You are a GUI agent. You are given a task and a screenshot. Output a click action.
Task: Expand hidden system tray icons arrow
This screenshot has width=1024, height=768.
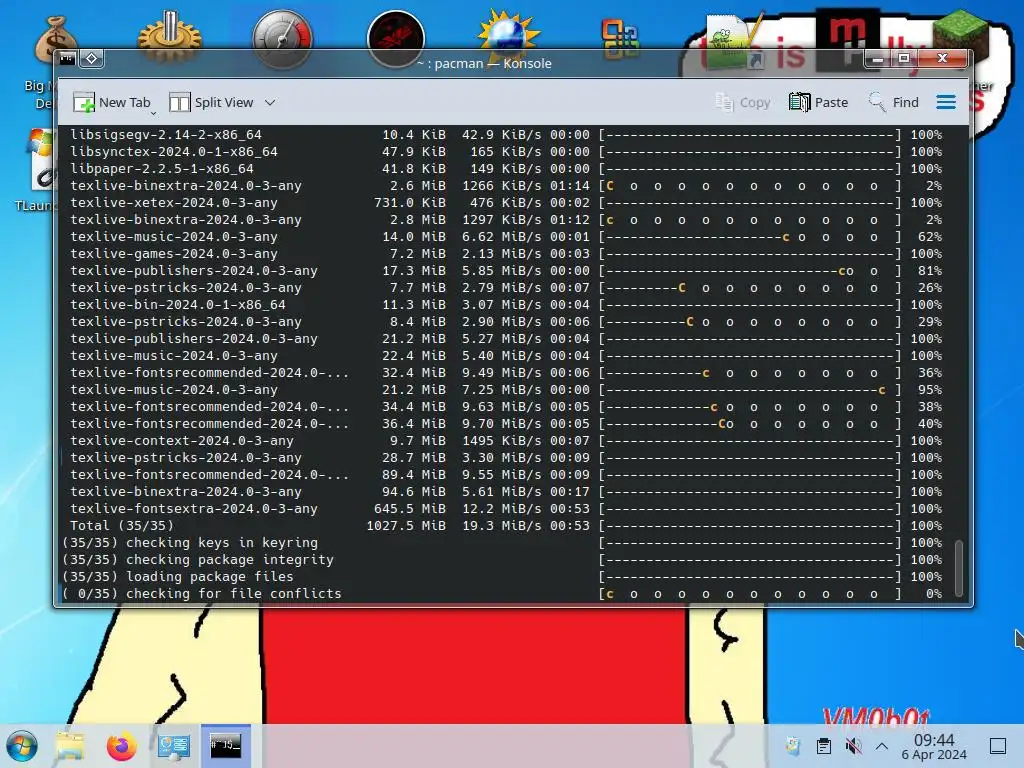coord(882,745)
